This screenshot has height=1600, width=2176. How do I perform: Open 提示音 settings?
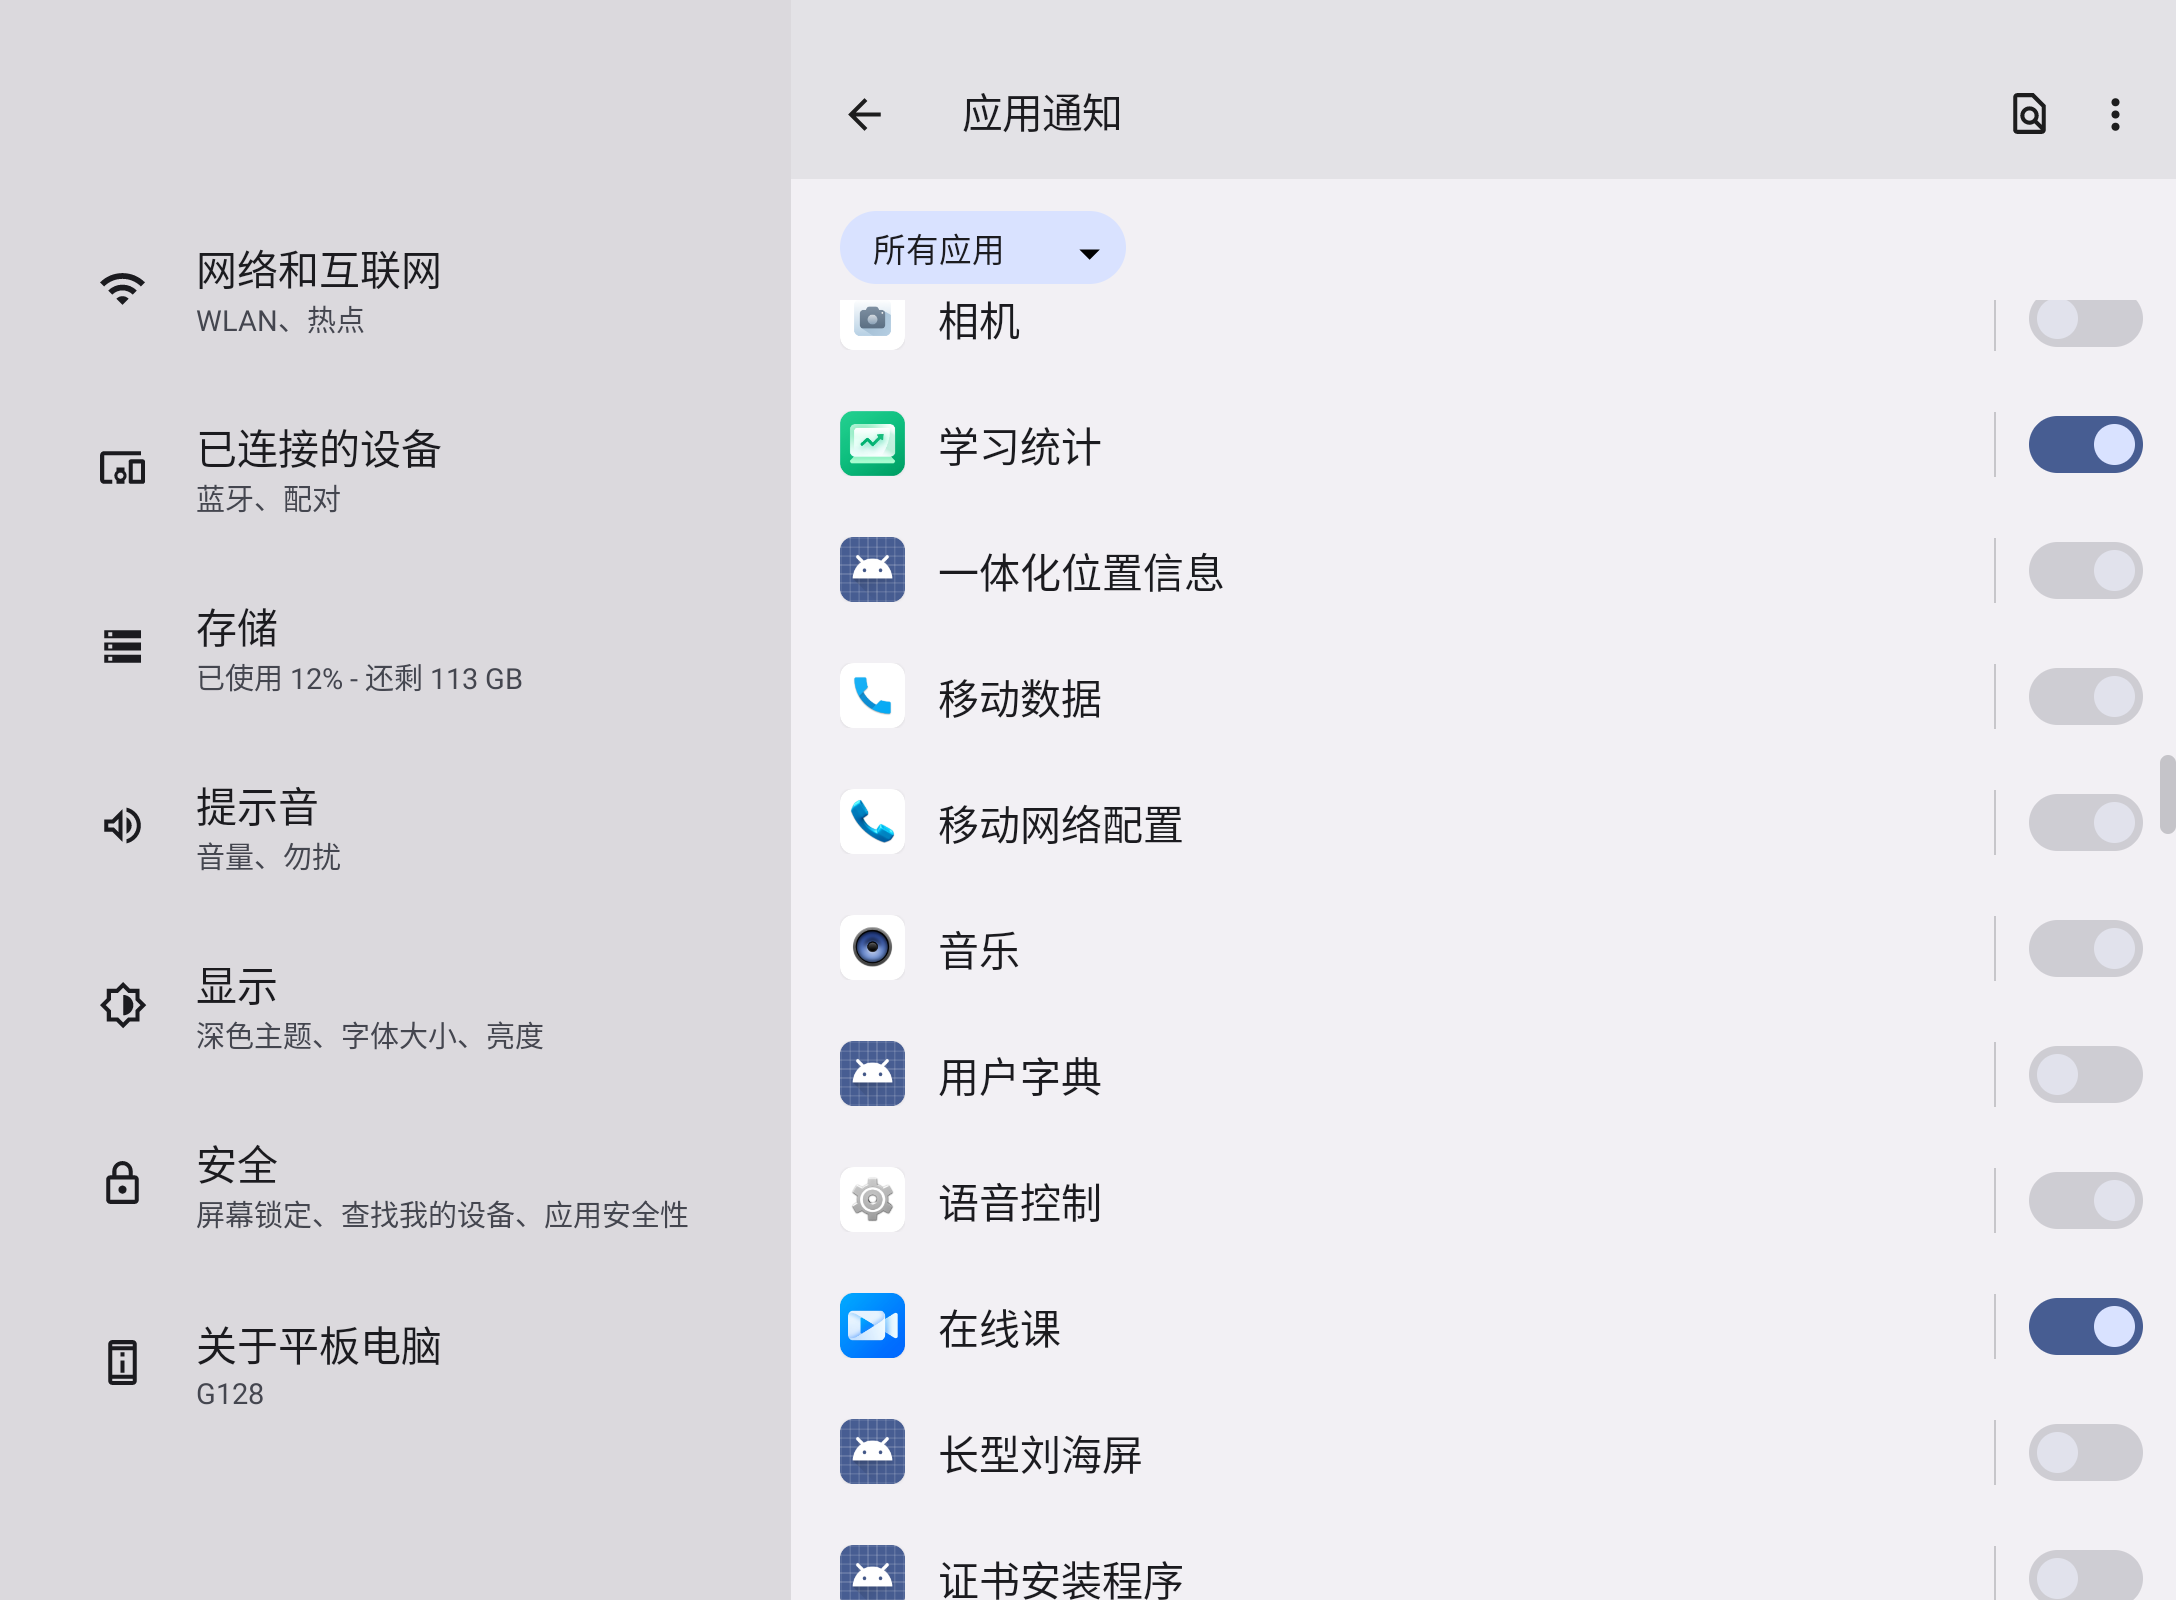pyautogui.click(x=395, y=827)
